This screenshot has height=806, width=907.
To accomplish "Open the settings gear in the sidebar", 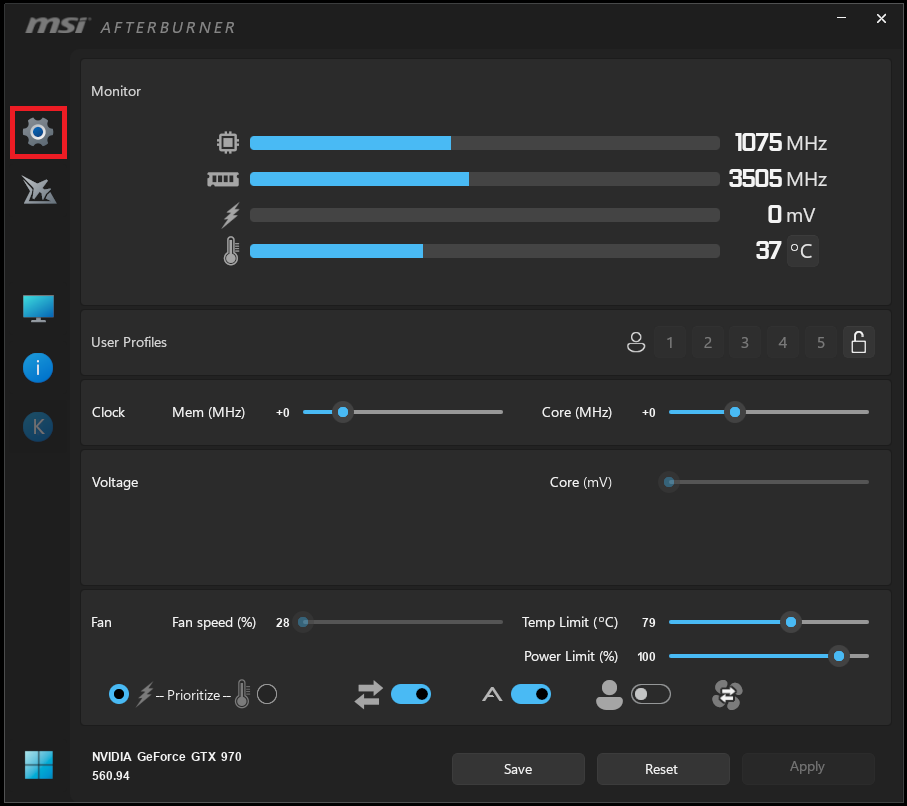I will [38, 132].
